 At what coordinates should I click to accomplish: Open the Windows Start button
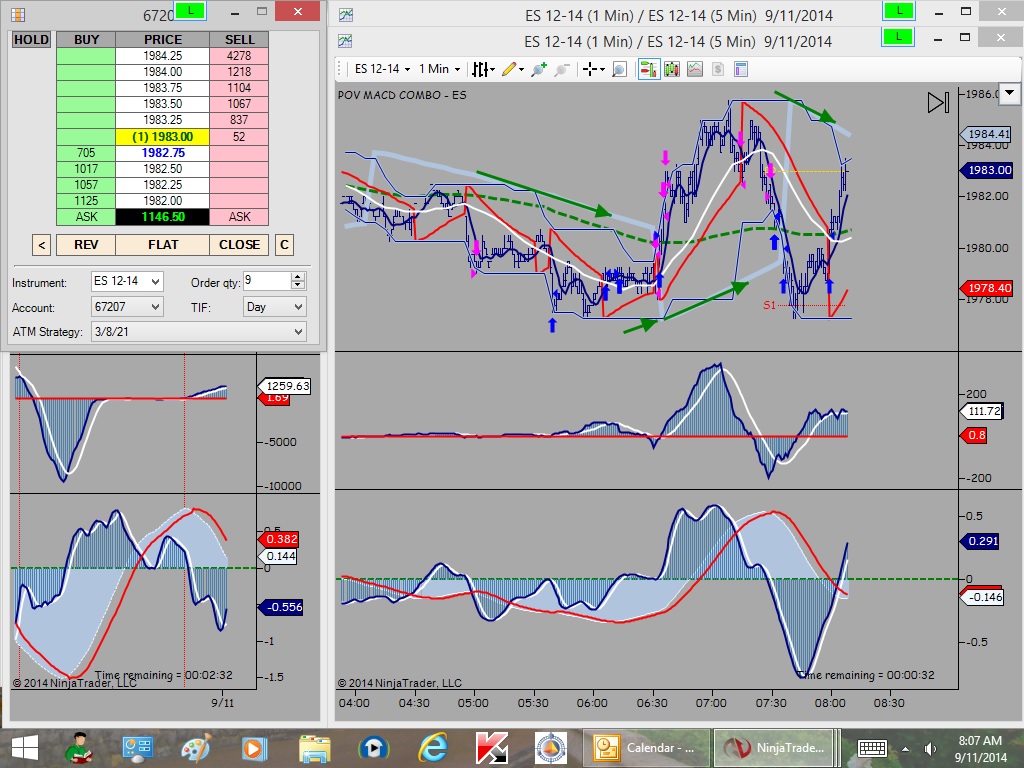24,748
